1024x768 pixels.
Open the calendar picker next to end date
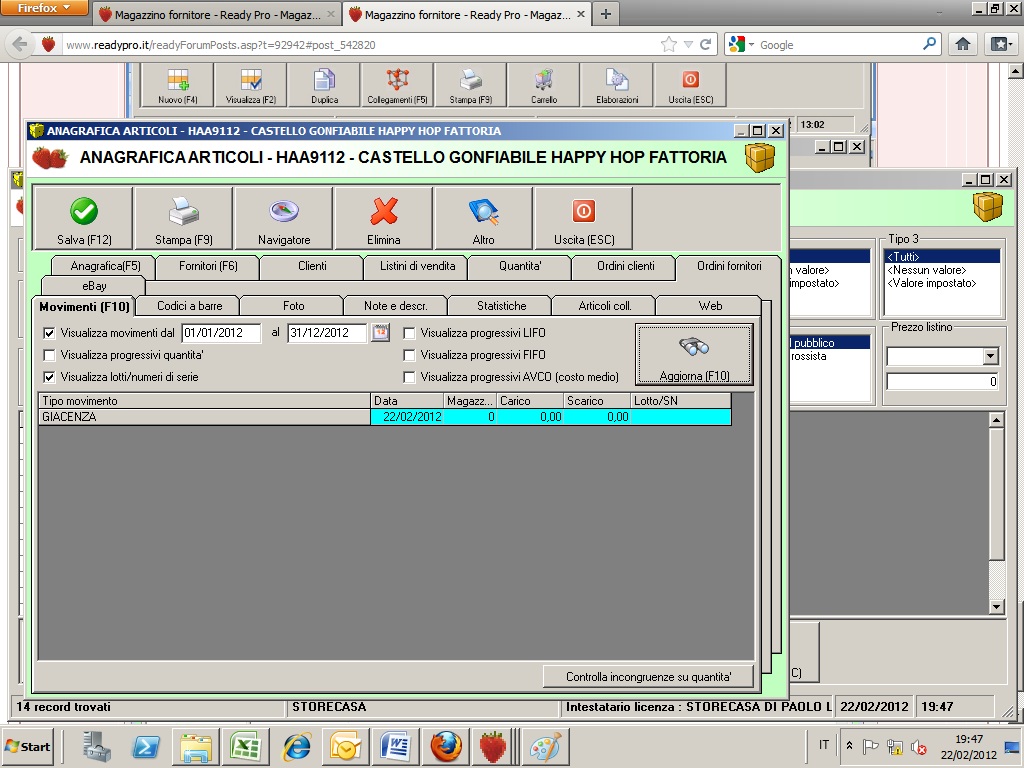coord(380,333)
